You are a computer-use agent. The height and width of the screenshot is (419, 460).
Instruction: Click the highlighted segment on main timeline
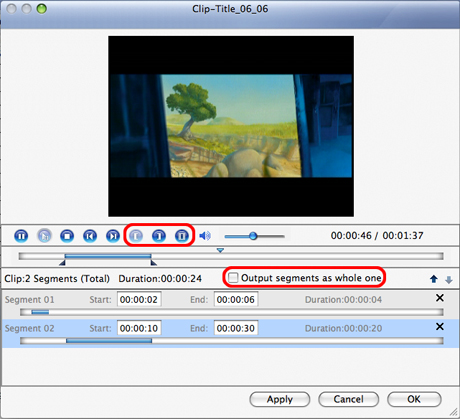(108, 256)
